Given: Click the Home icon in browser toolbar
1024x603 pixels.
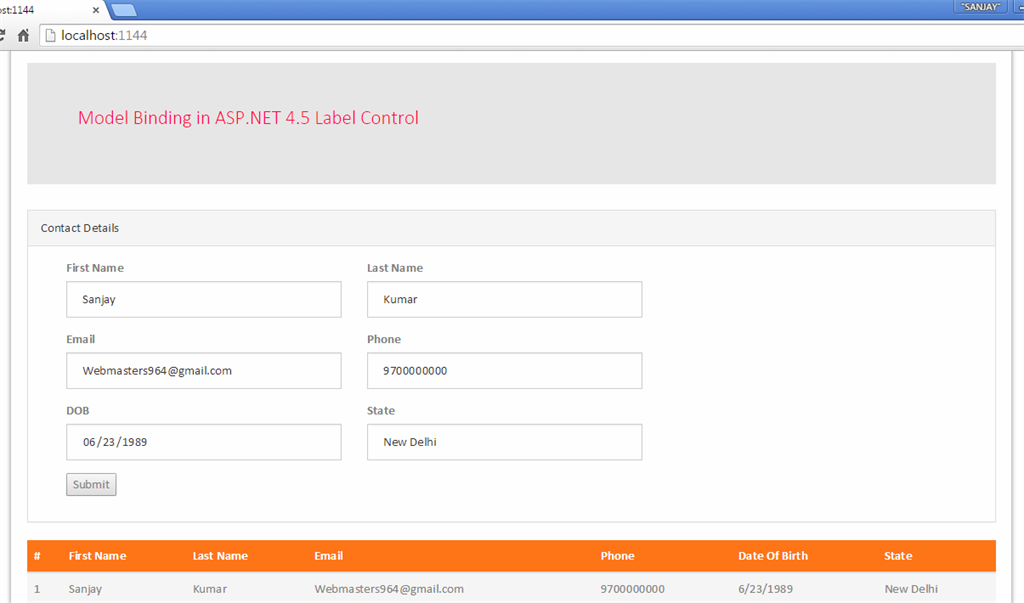Looking at the screenshot, I should pyautogui.click(x=22, y=33).
